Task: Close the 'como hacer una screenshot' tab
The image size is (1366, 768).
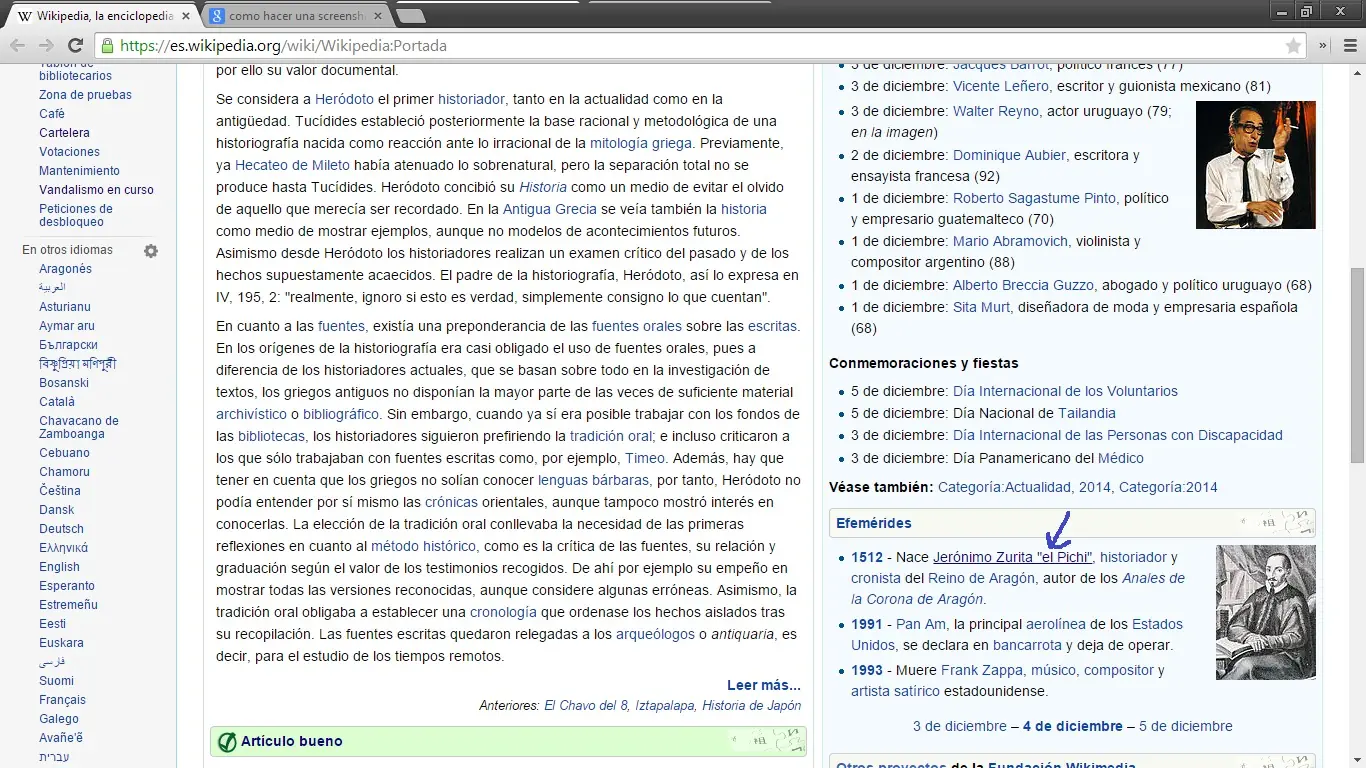Action: [377, 16]
